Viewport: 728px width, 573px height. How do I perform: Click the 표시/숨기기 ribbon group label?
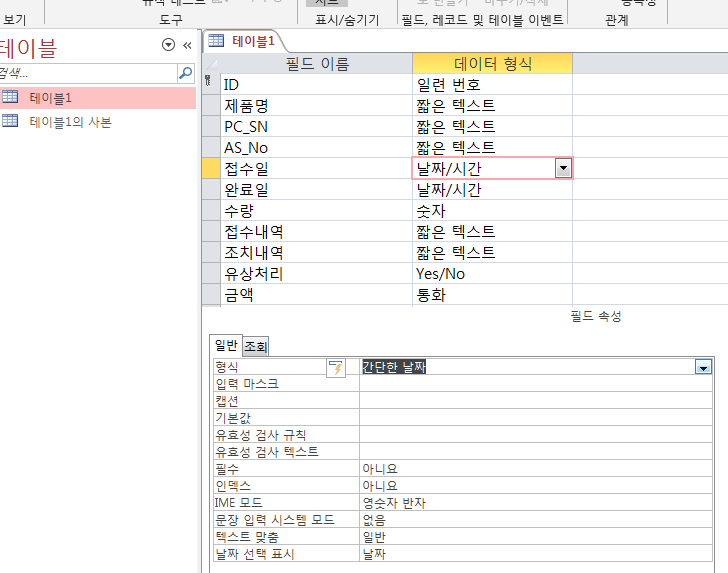coord(347,20)
